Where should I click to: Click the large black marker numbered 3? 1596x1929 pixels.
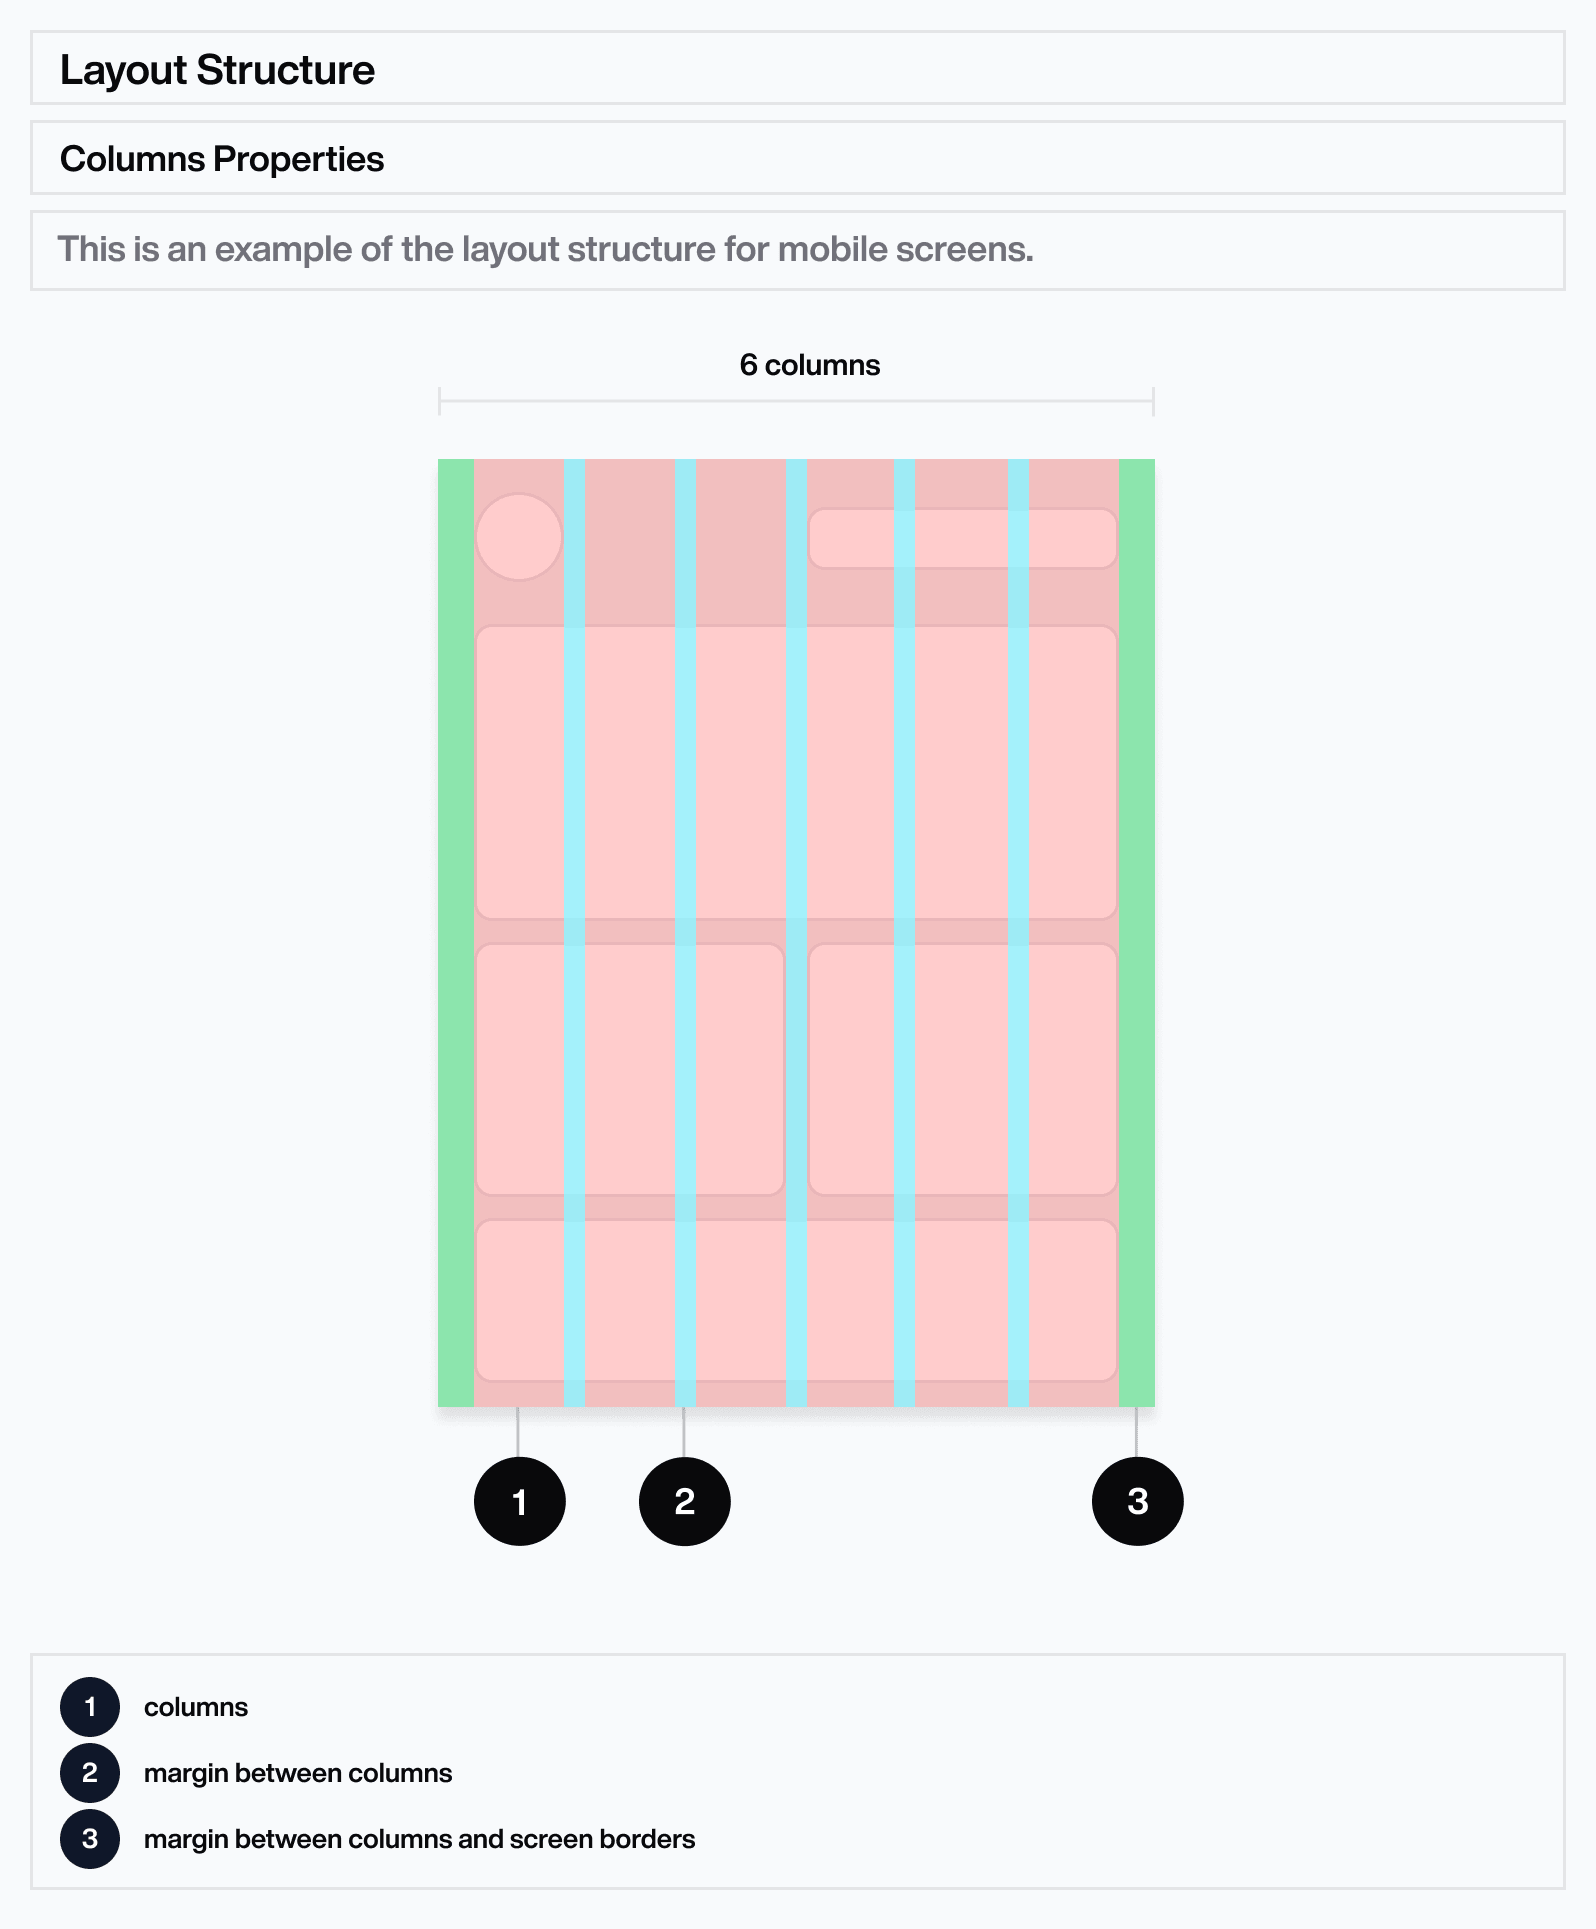tap(1137, 1501)
